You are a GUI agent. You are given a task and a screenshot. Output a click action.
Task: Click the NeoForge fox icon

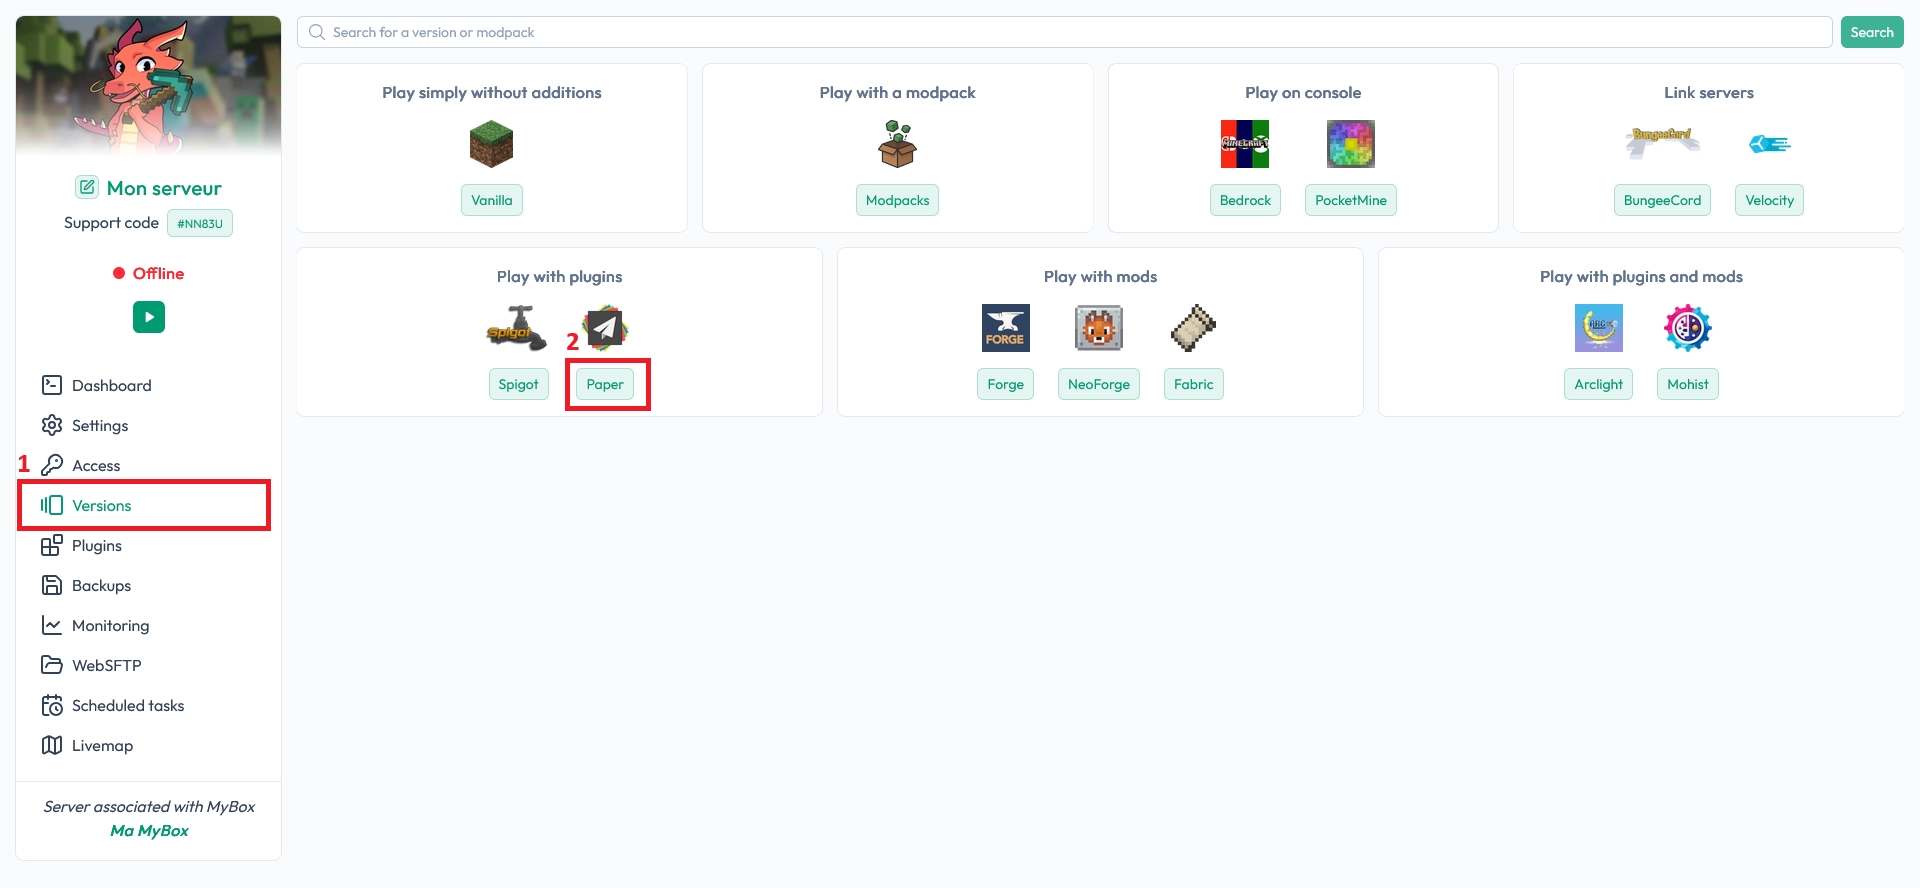point(1098,328)
